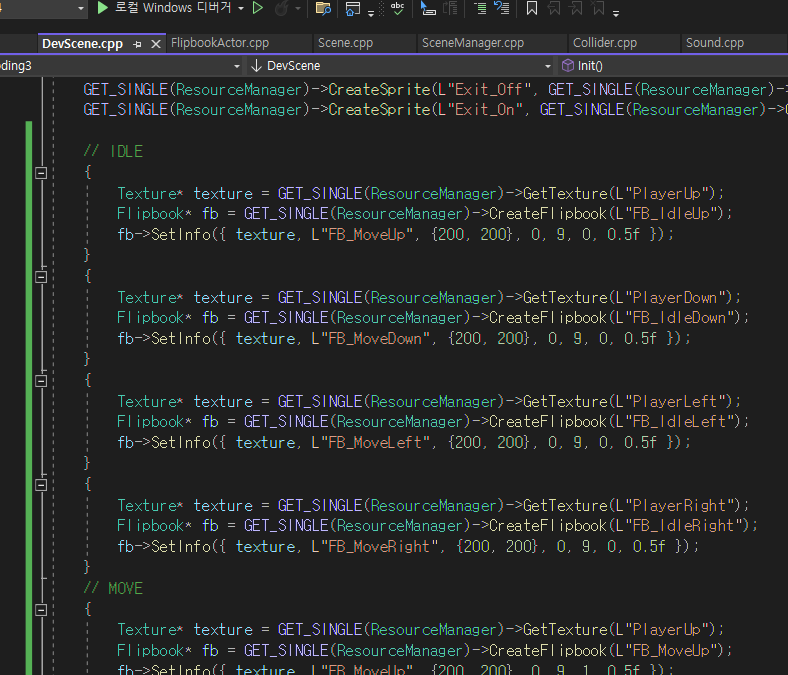
Task: Close the DevScene.cpp tab
Action: 156,44
